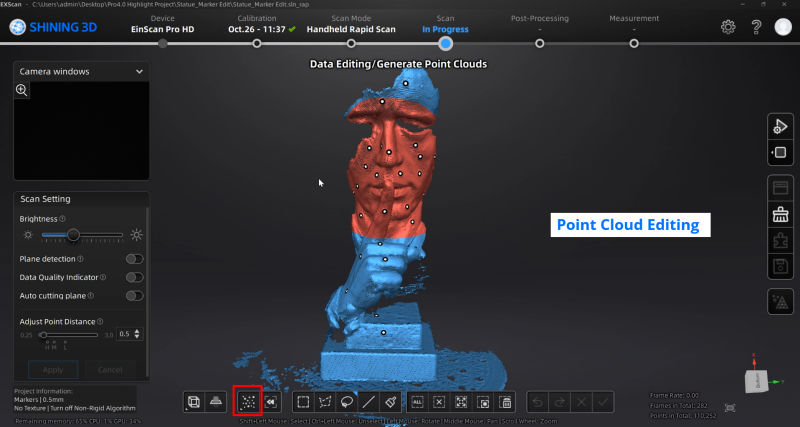The image size is (800, 427).
Task: Pick the line selection tool
Action: coord(369,402)
